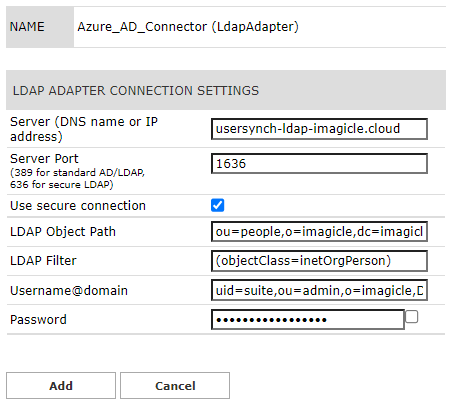Select the Server Port field containing 1636
The width and height of the screenshot is (451, 404).
click(319, 163)
